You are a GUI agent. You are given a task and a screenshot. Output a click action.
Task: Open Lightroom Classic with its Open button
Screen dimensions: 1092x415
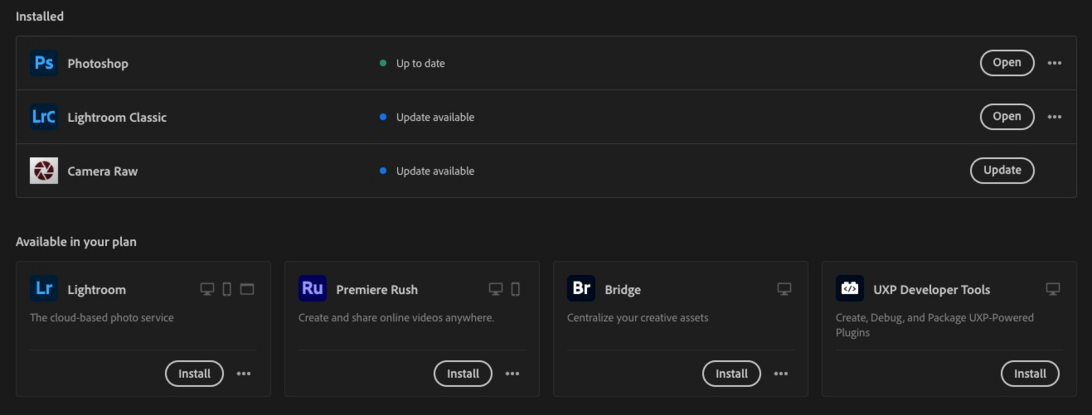[1006, 117]
